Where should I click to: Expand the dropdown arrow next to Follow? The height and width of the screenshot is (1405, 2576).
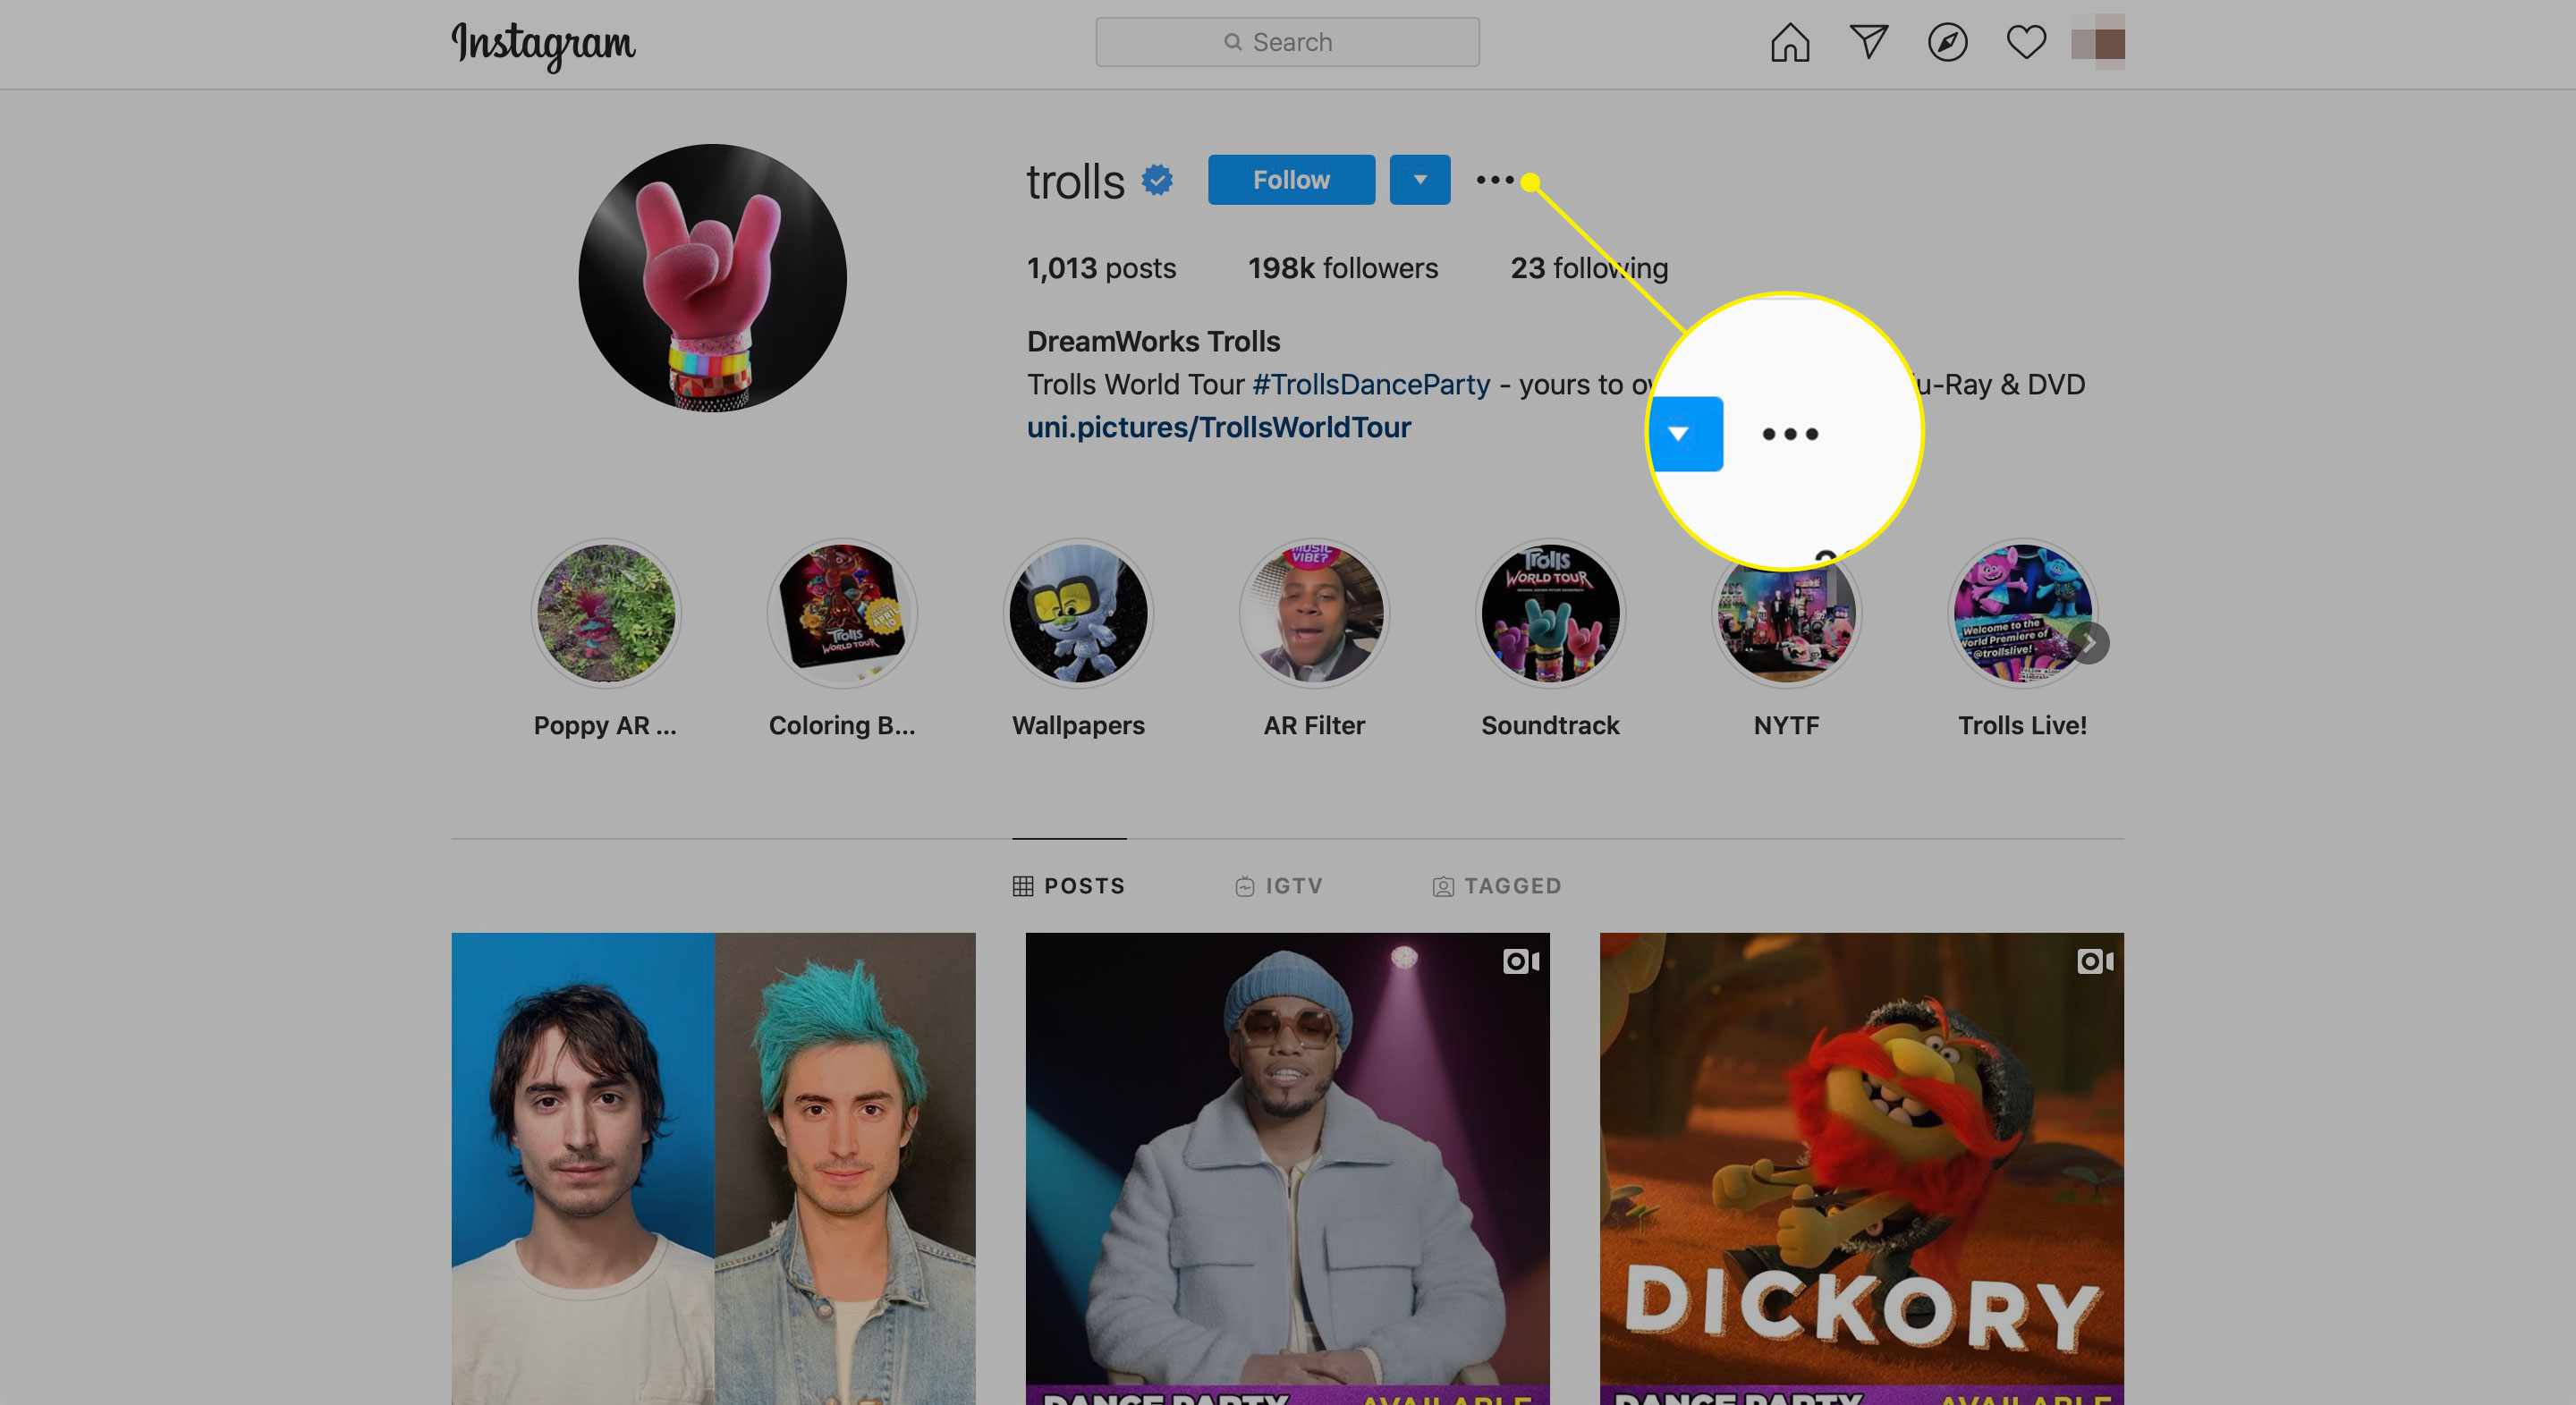(1419, 180)
